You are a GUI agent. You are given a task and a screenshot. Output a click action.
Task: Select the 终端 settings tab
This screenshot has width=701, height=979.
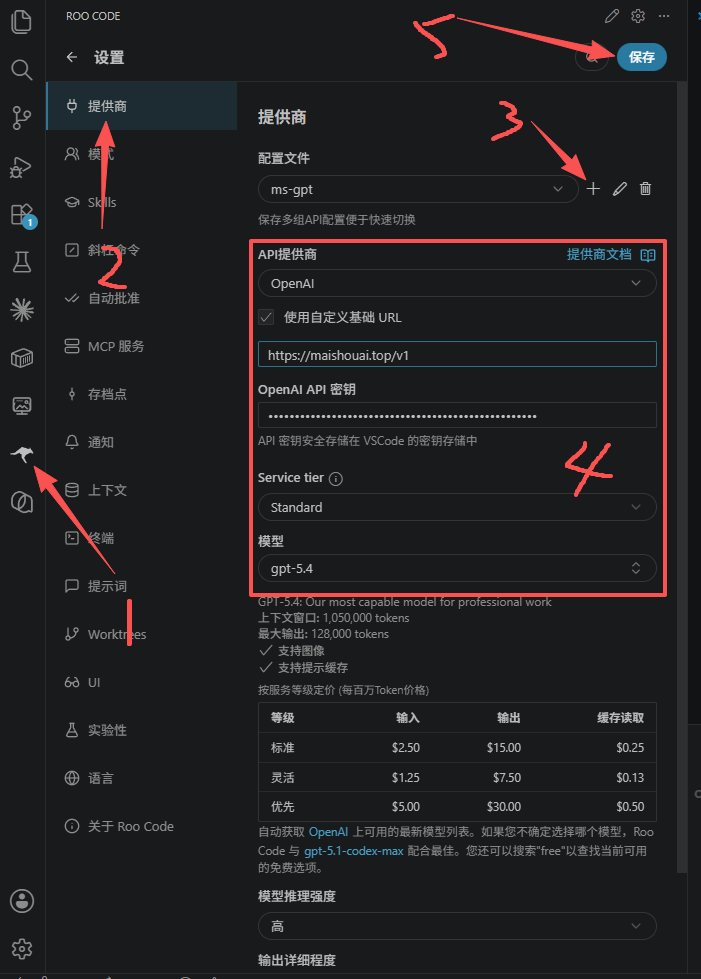142,538
